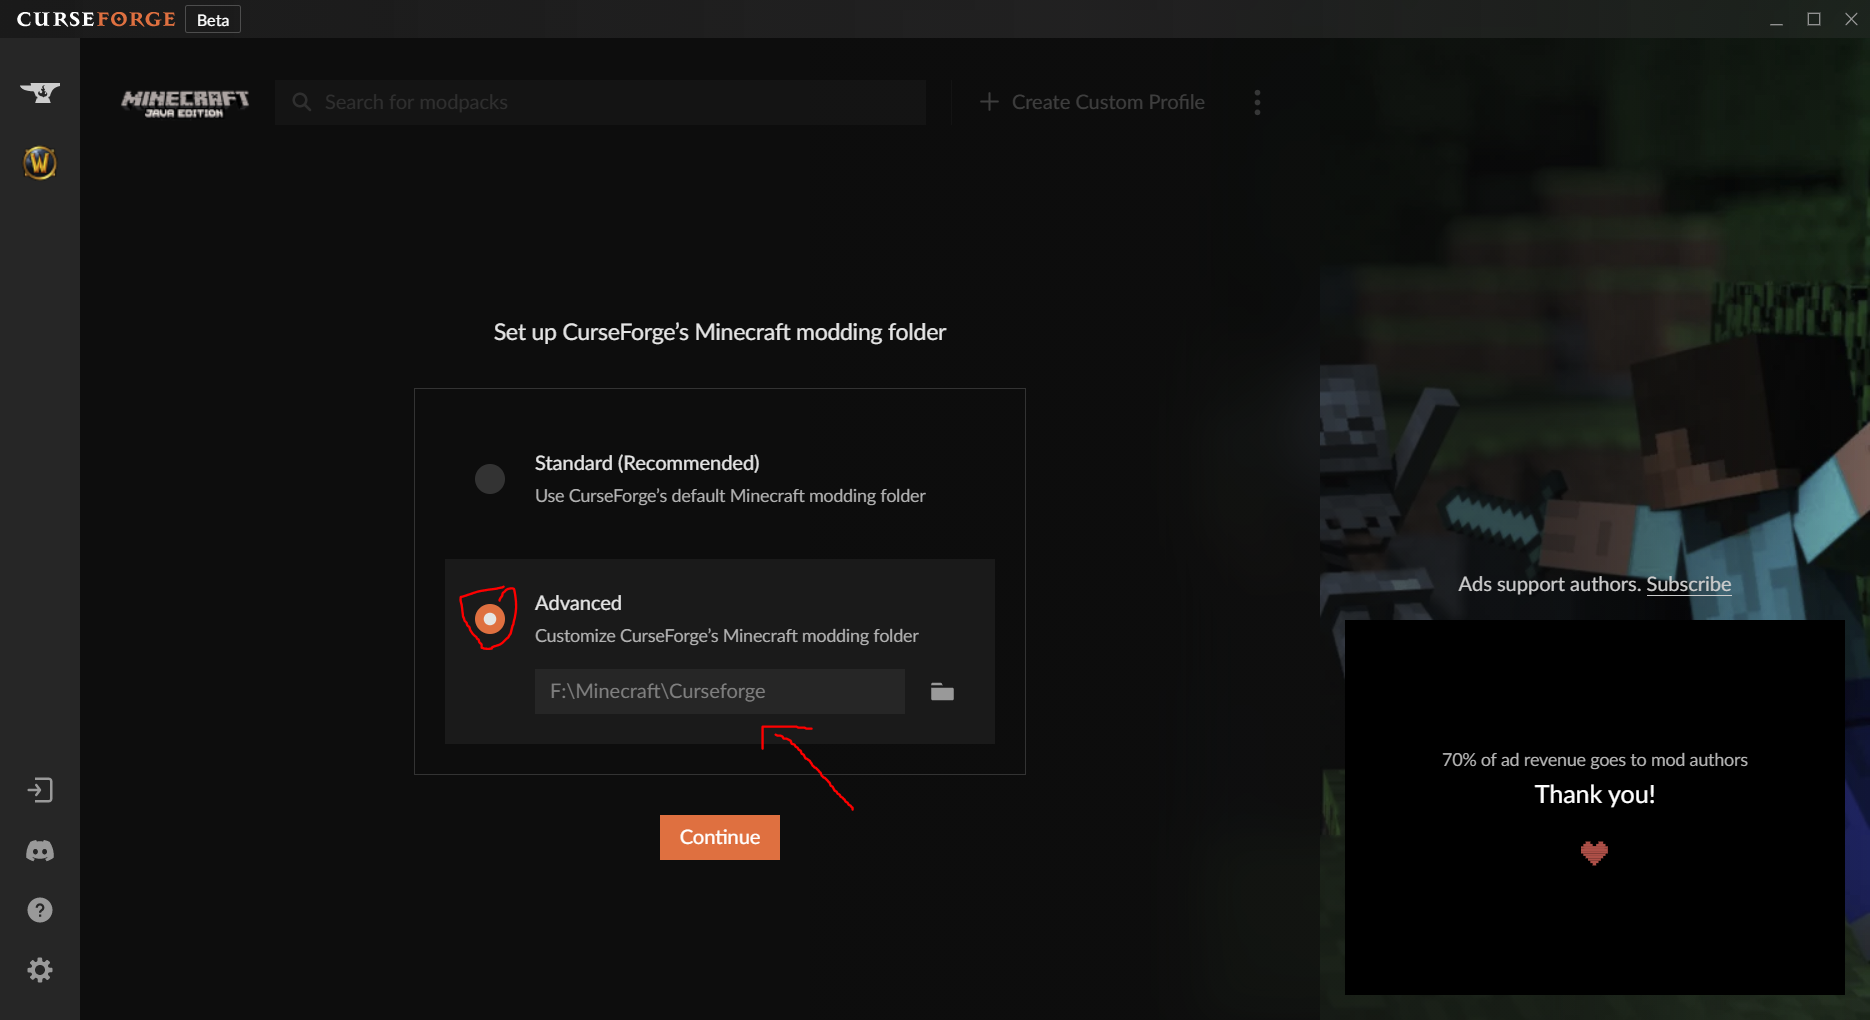Screen dimensions: 1870x1020
Task: Click the Minecraft Java Edition logo
Action: [185, 103]
